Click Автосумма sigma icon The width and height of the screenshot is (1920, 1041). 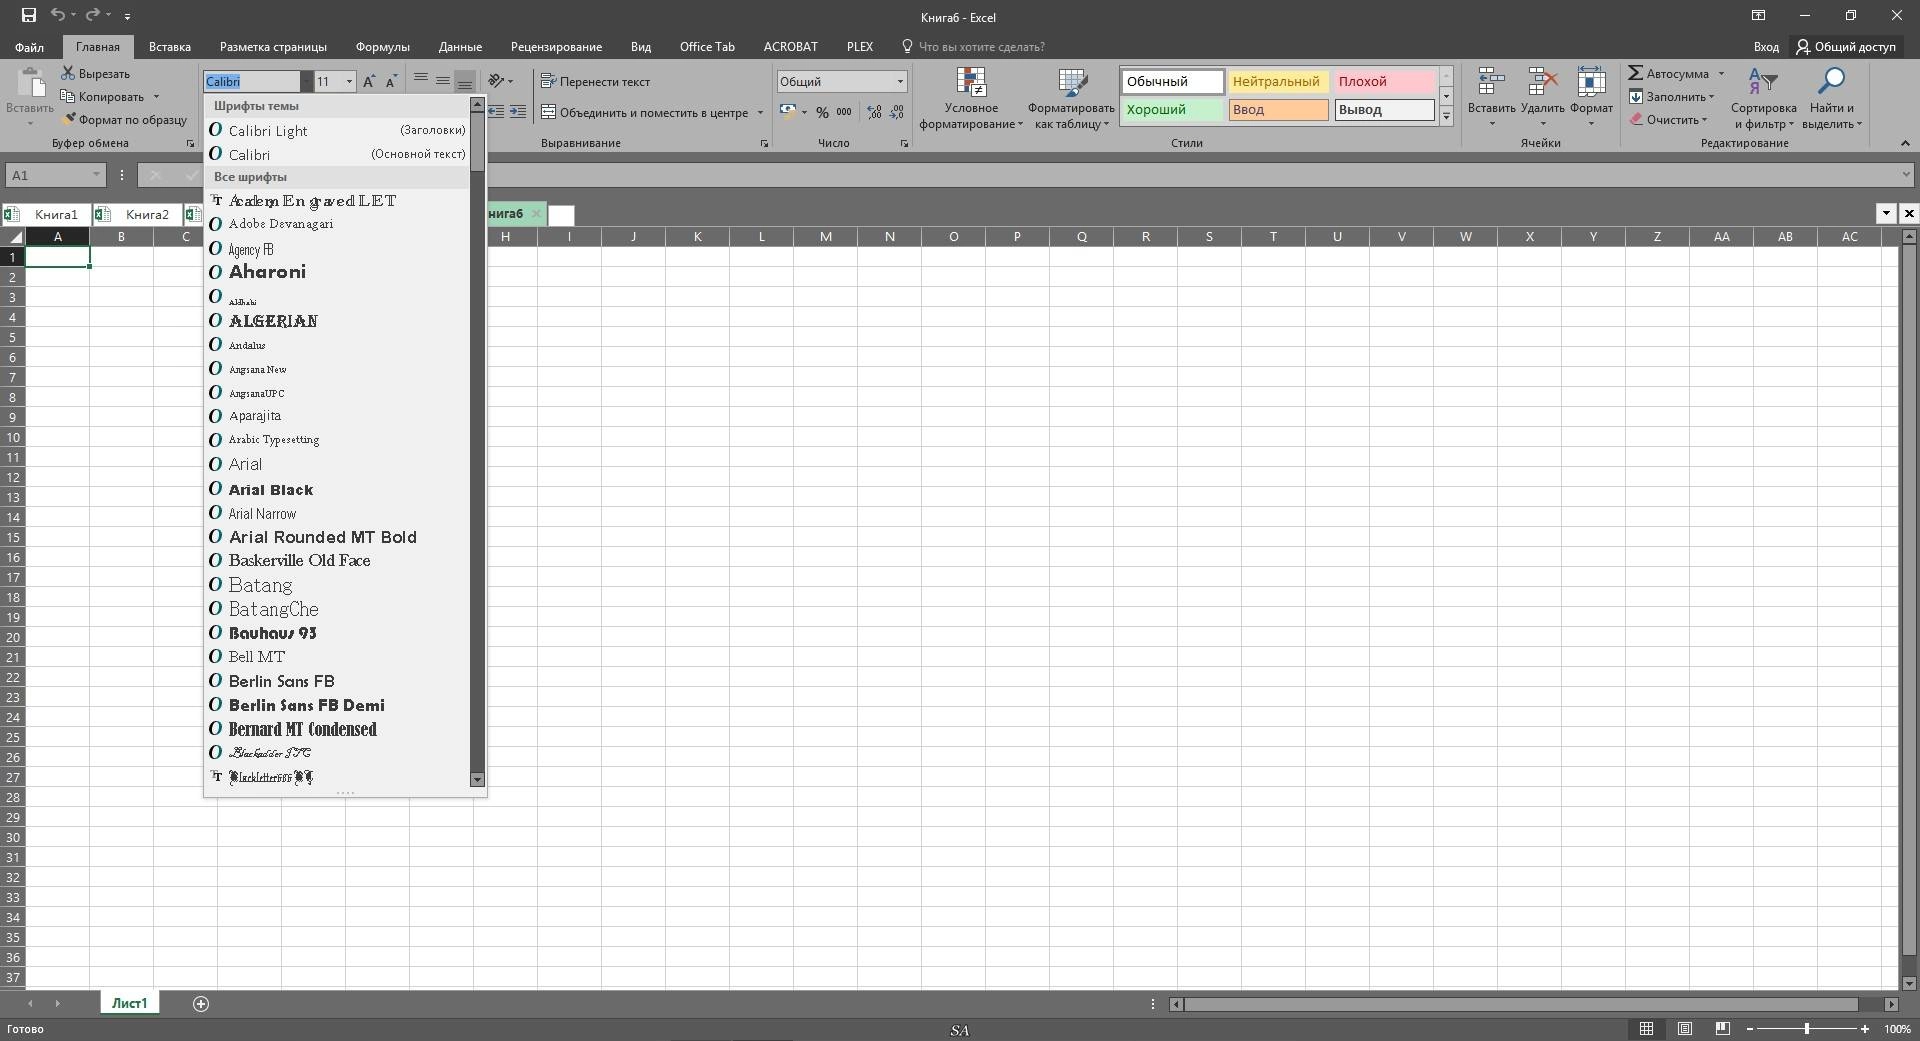coord(1636,73)
